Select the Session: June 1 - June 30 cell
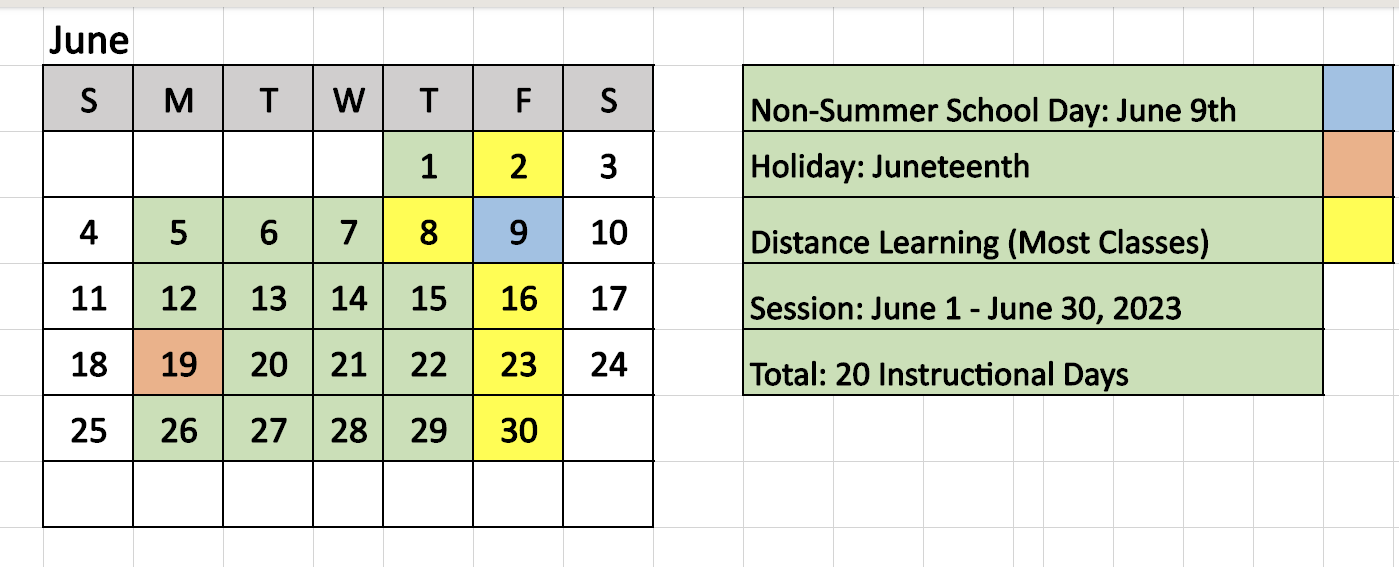This screenshot has height=567, width=1399. (x=1033, y=296)
